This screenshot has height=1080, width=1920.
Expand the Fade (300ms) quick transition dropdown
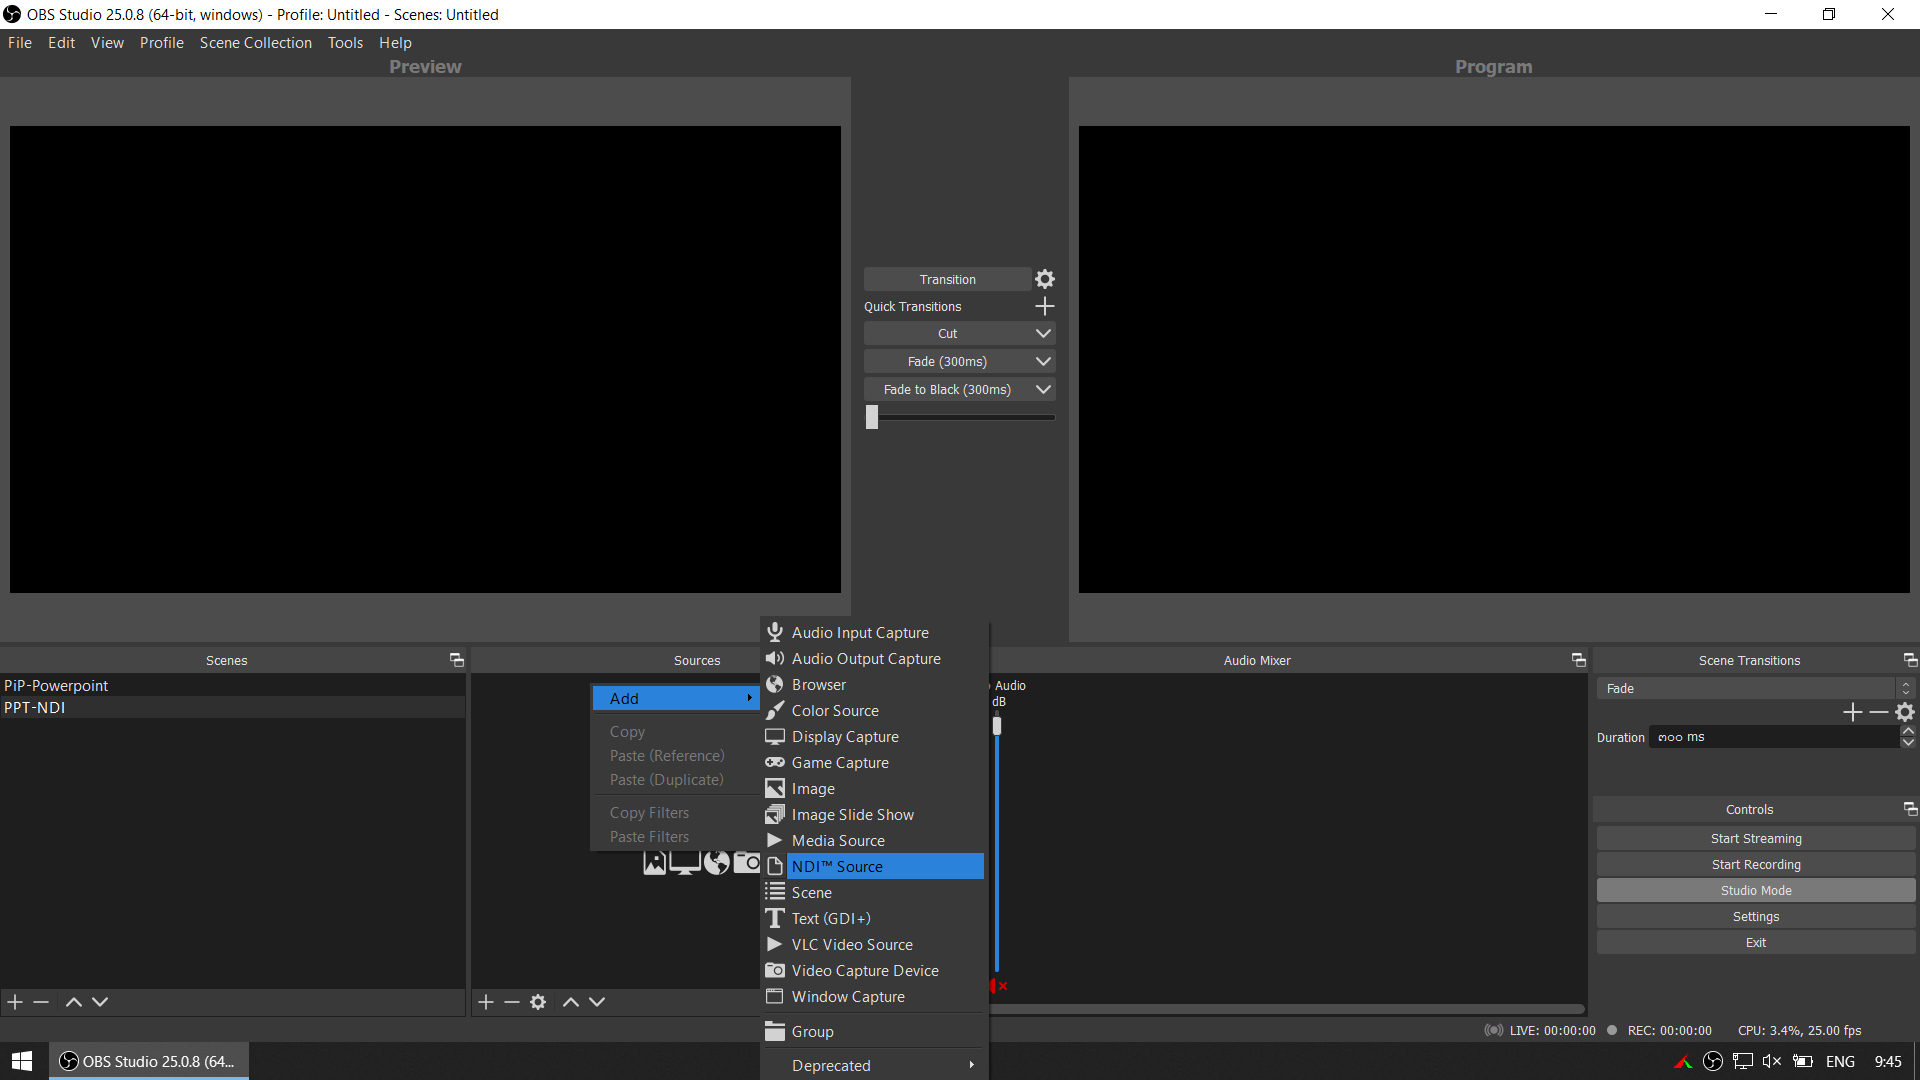[x=1043, y=361]
